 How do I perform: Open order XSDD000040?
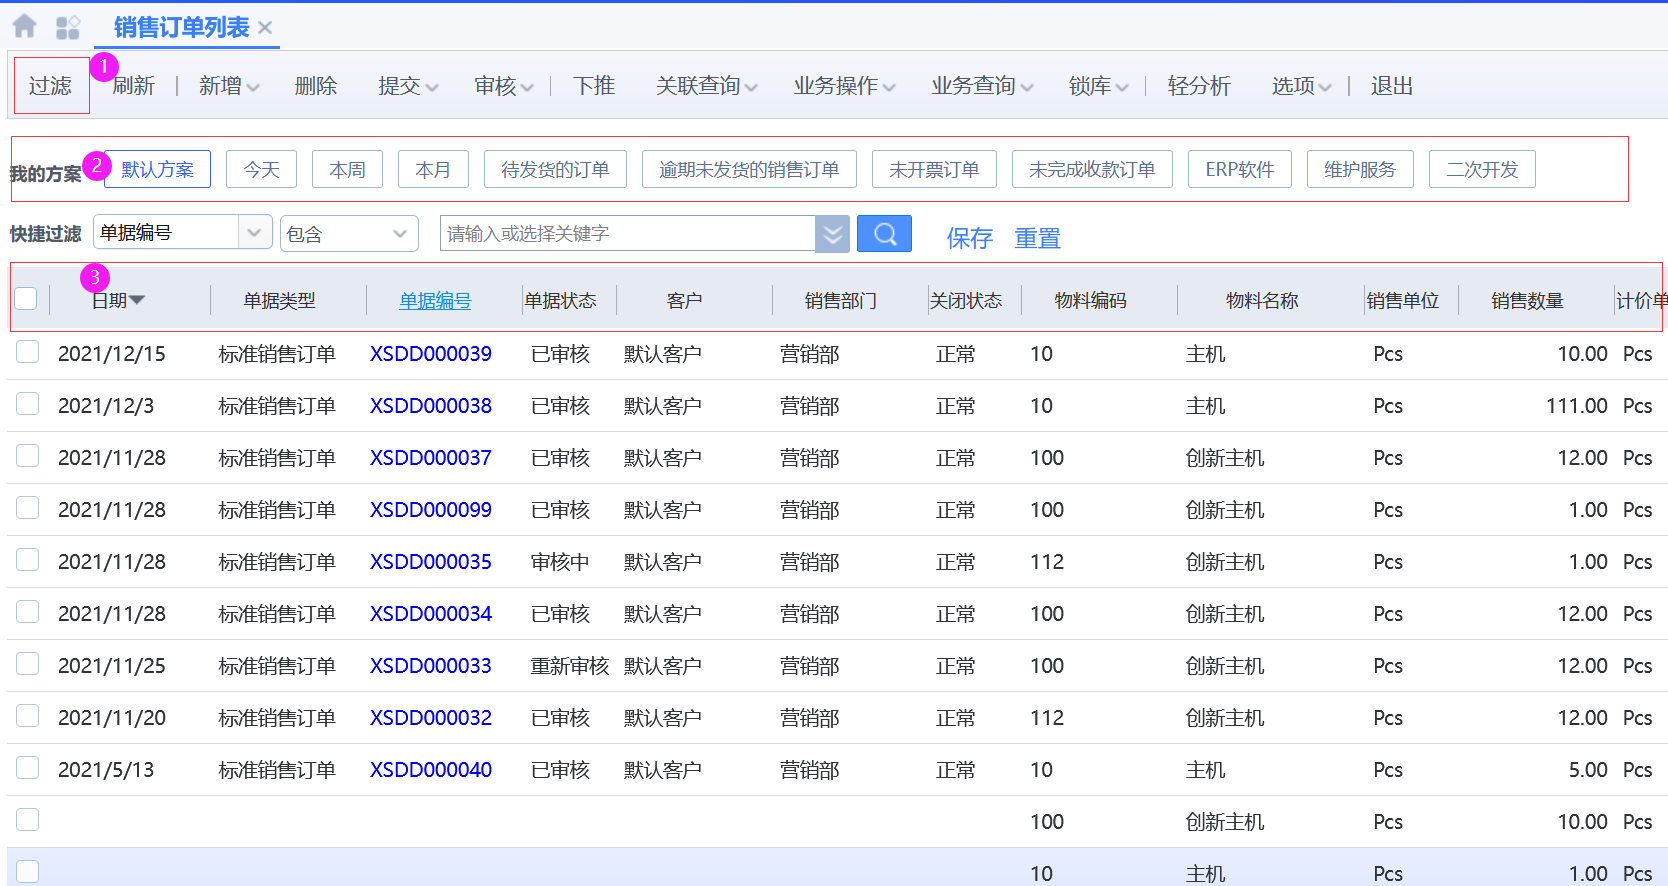(431, 770)
